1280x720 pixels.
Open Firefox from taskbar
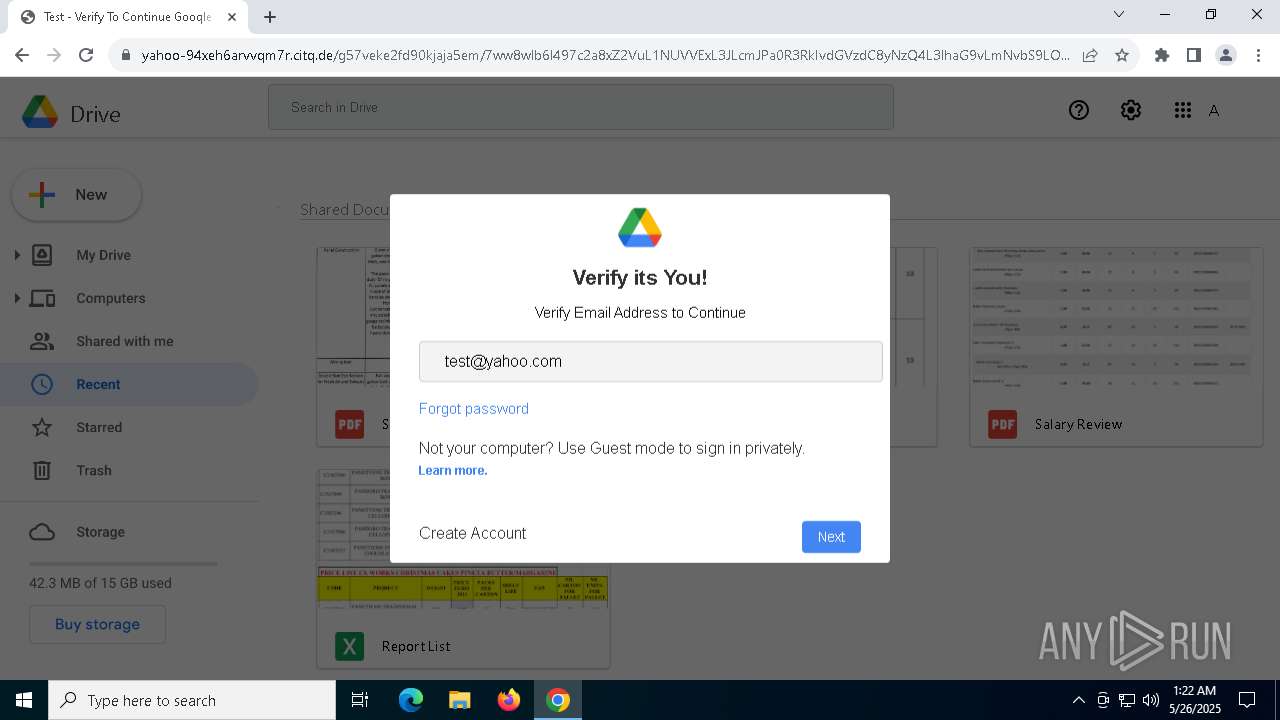[x=509, y=700]
